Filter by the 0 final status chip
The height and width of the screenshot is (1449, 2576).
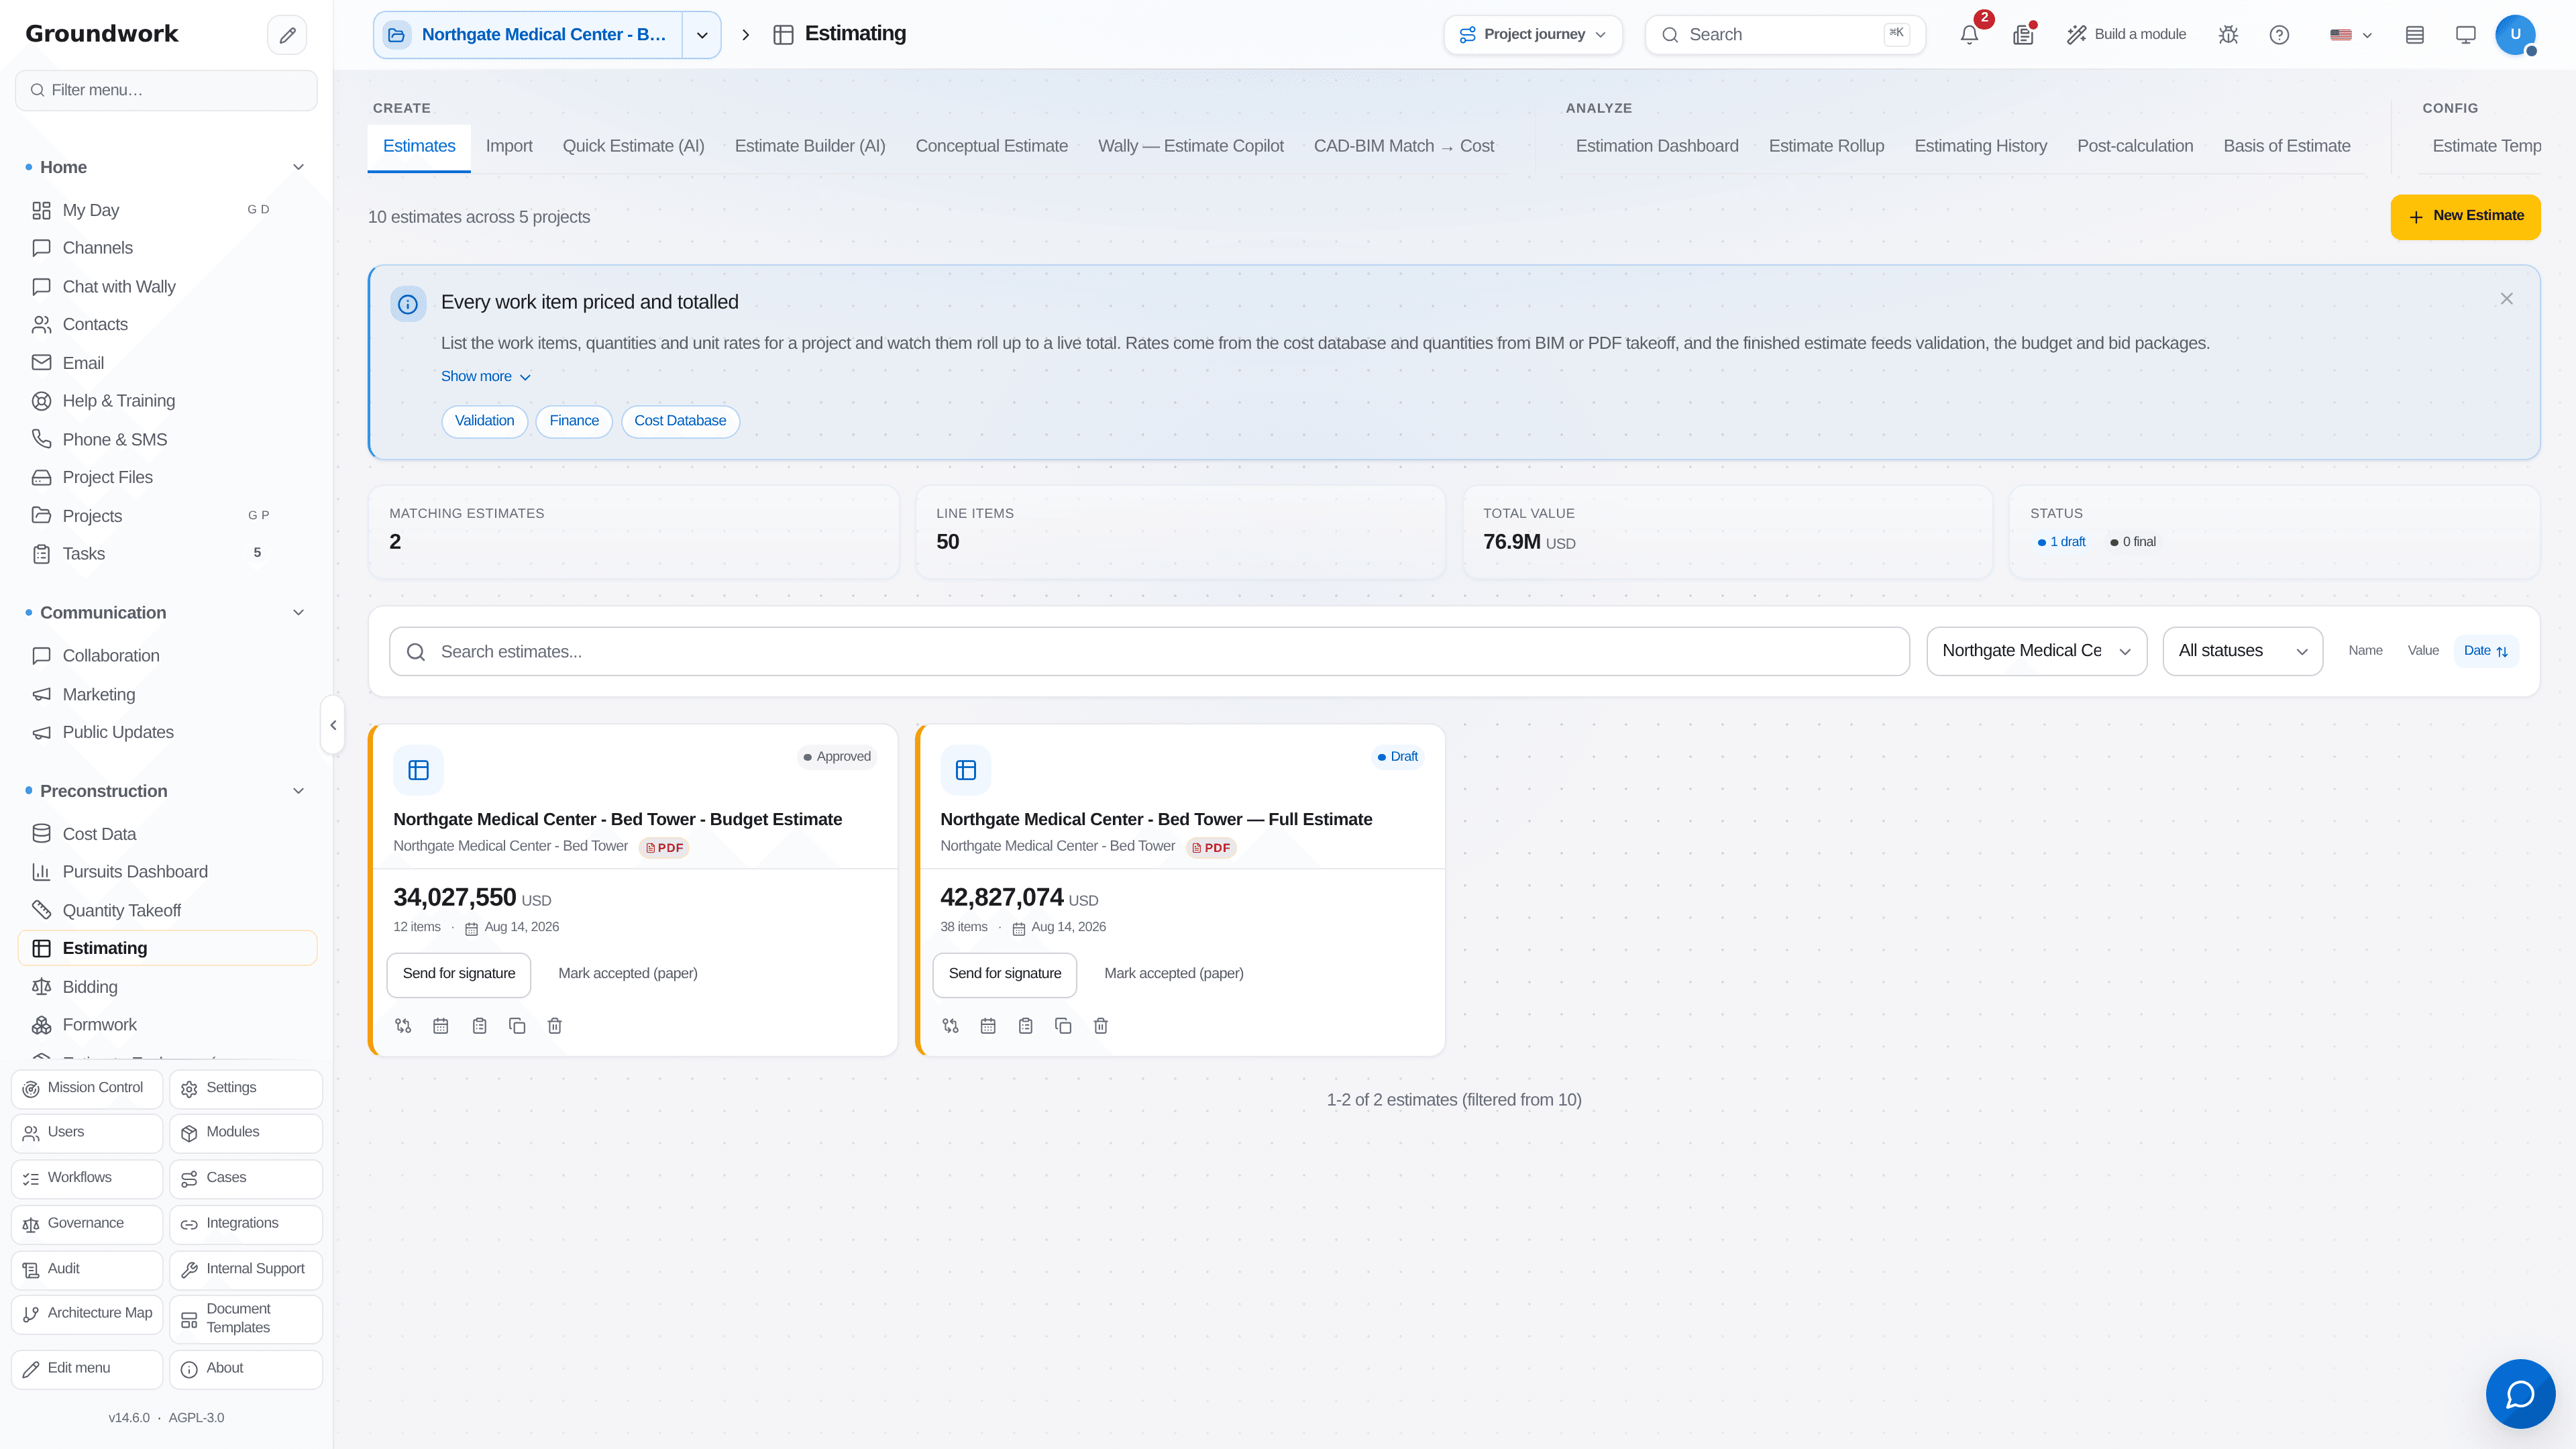coord(2133,542)
